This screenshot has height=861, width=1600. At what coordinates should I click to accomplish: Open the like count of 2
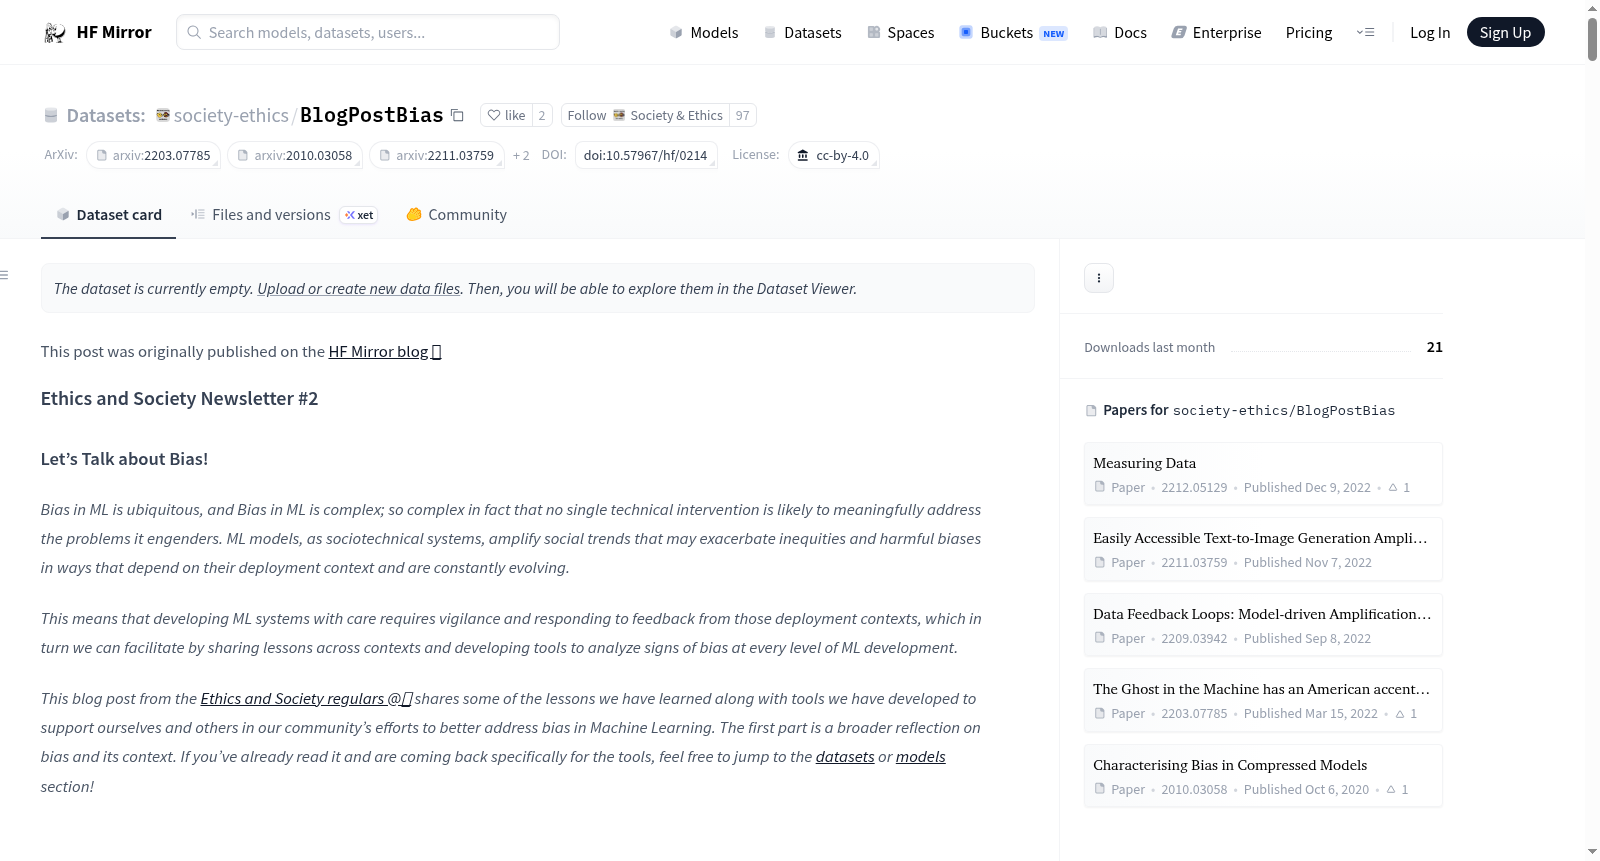click(x=542, y=115)
